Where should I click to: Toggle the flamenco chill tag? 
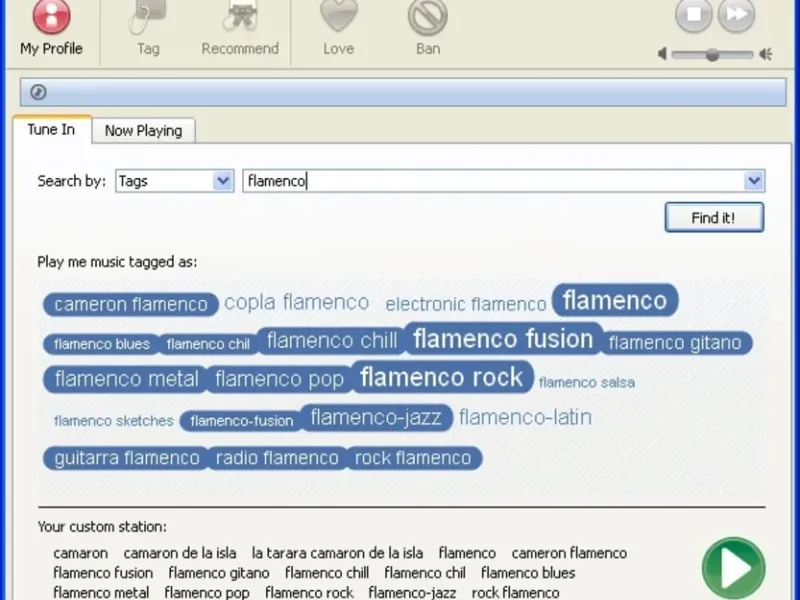coord(332,340)
